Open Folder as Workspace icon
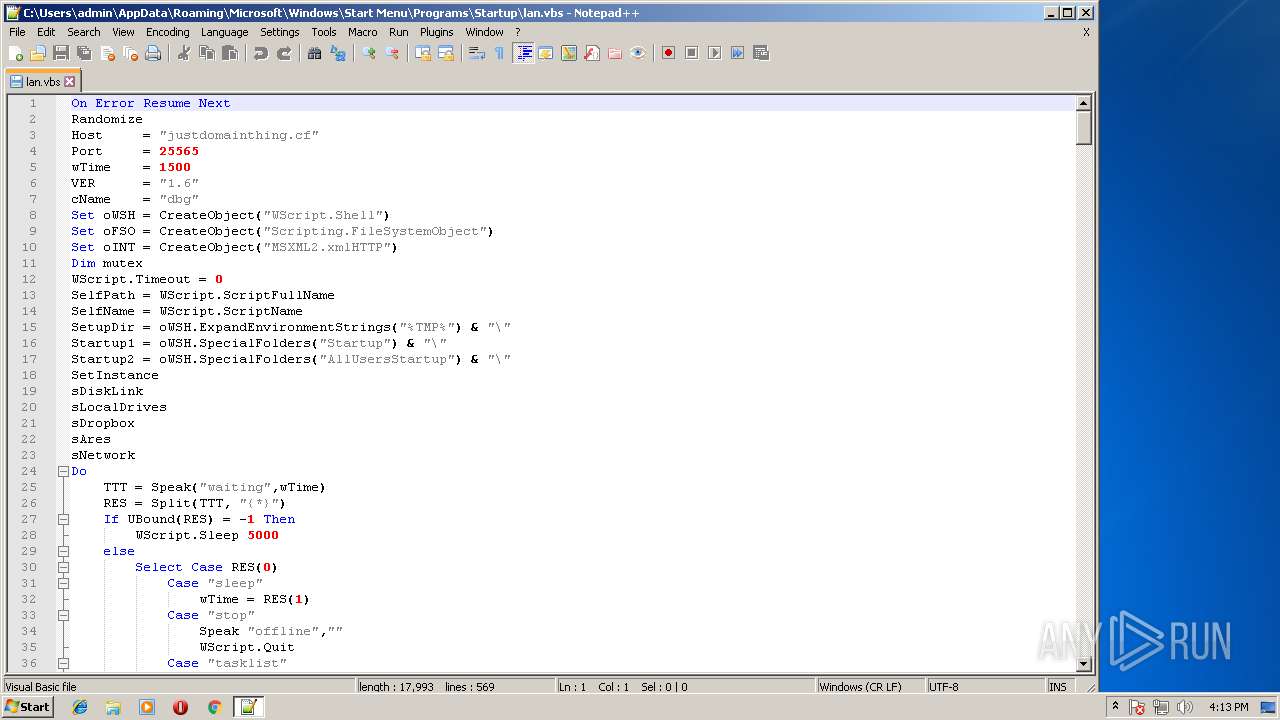Viewport: 1280px width, 720px height. tap(615, 53)
